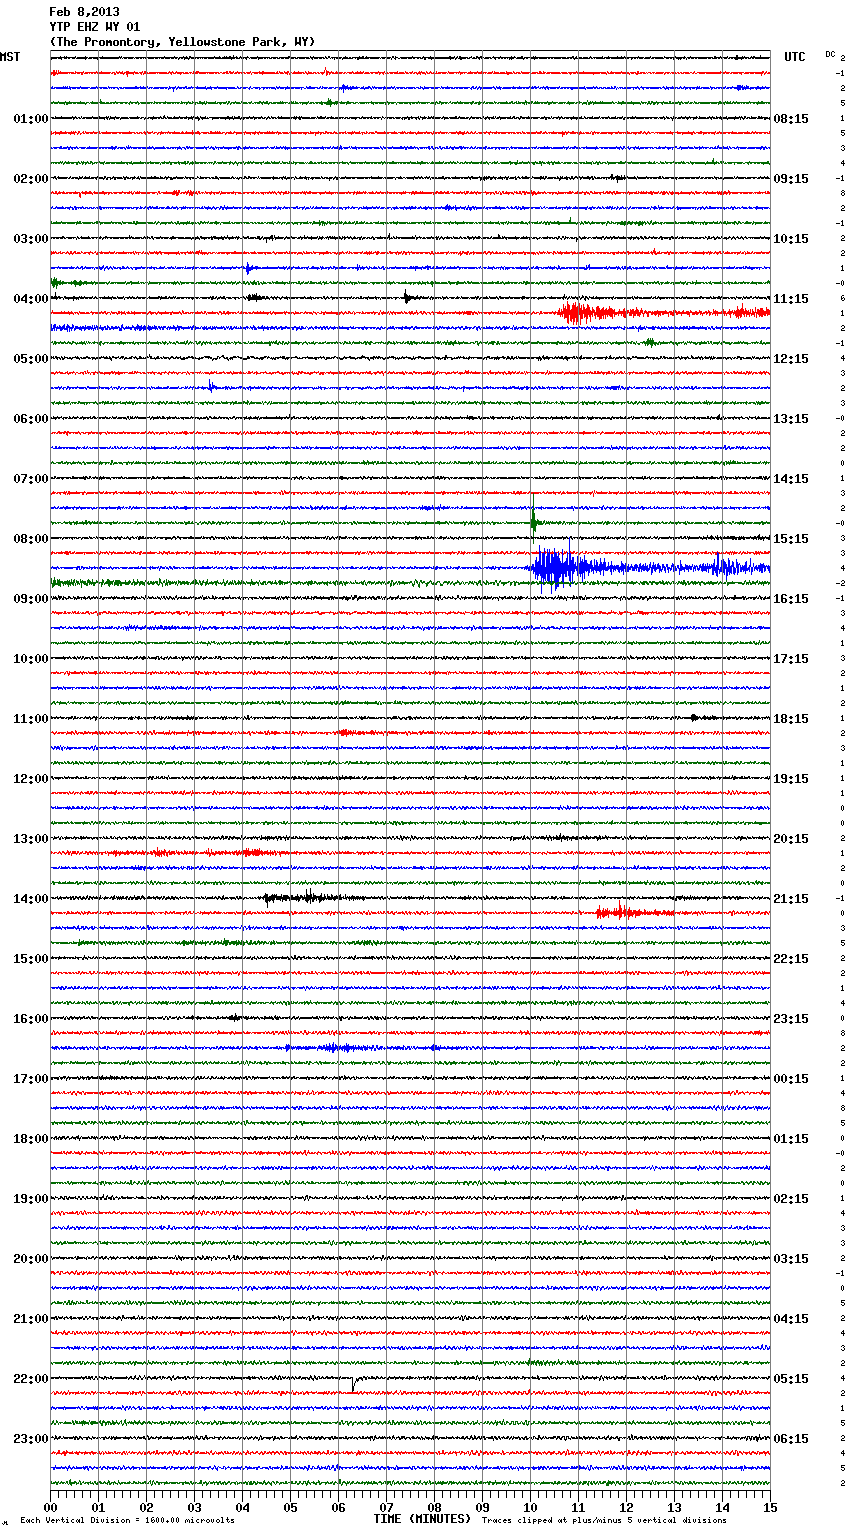The height and width of the screenshot is (1534, 850).
Task: Click the '11:15' UTC time label
Action: tap(791, 299)
